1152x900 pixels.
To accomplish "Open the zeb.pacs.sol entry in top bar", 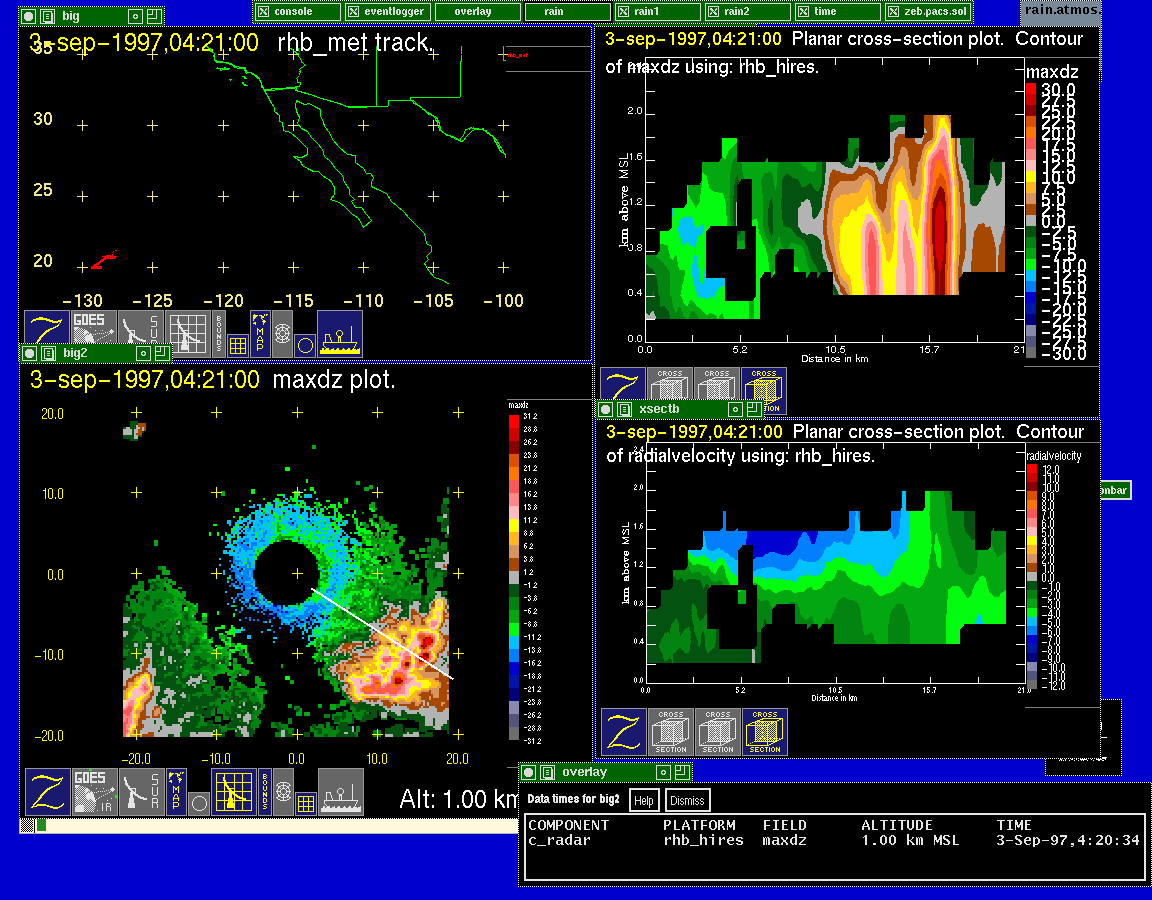I will 928,11.
